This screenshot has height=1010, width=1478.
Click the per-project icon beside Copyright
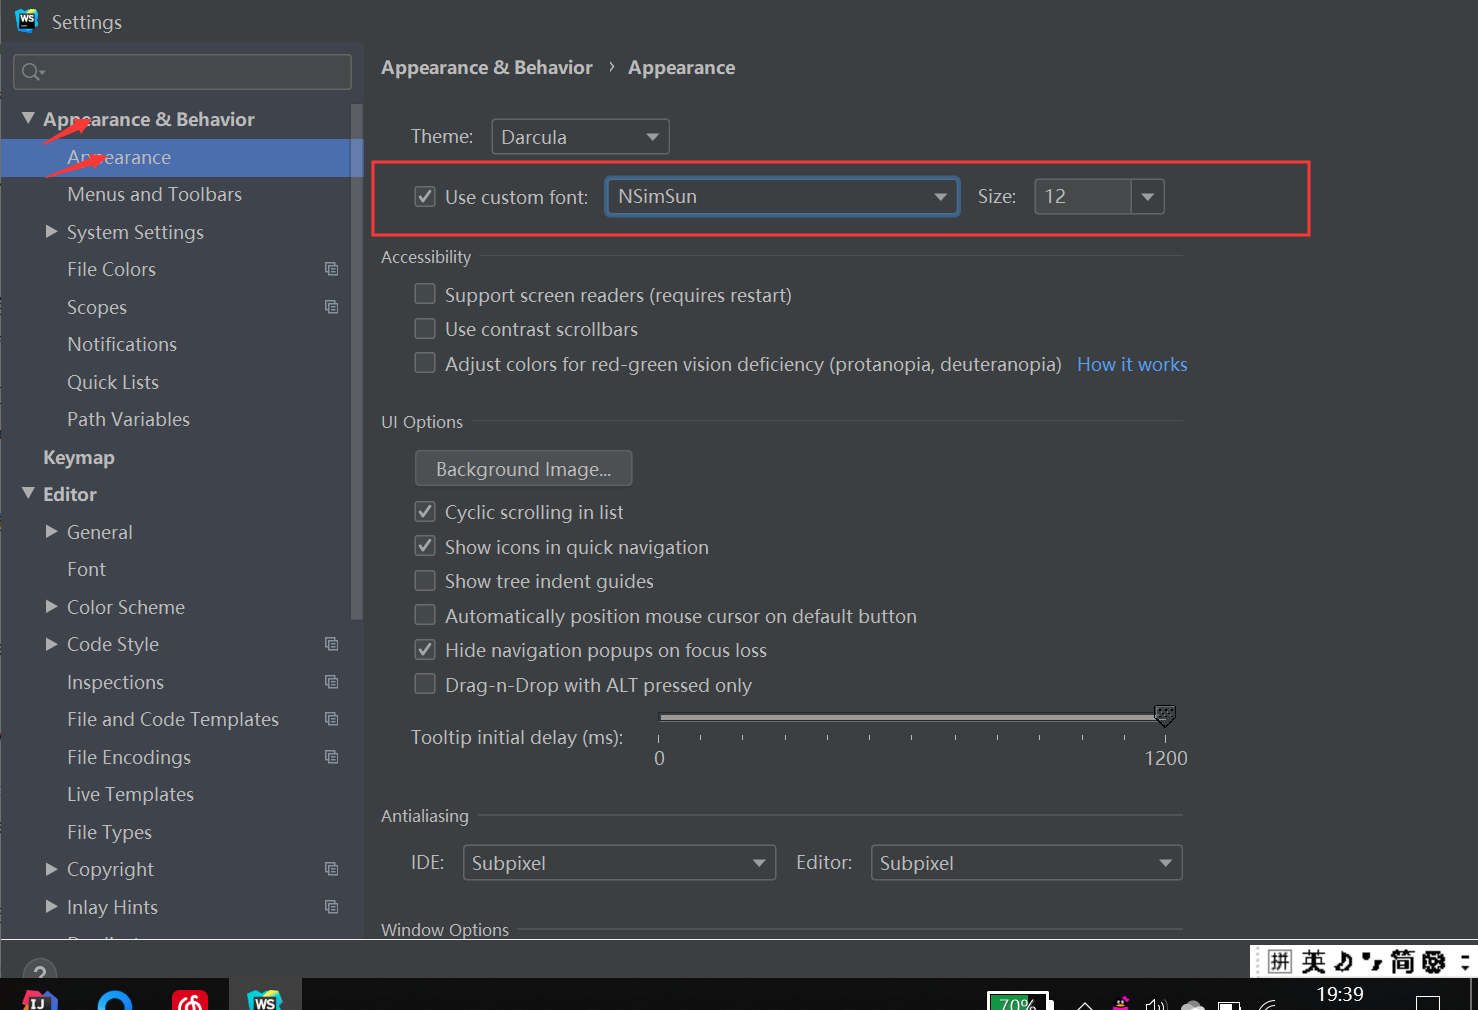(332, 869)
